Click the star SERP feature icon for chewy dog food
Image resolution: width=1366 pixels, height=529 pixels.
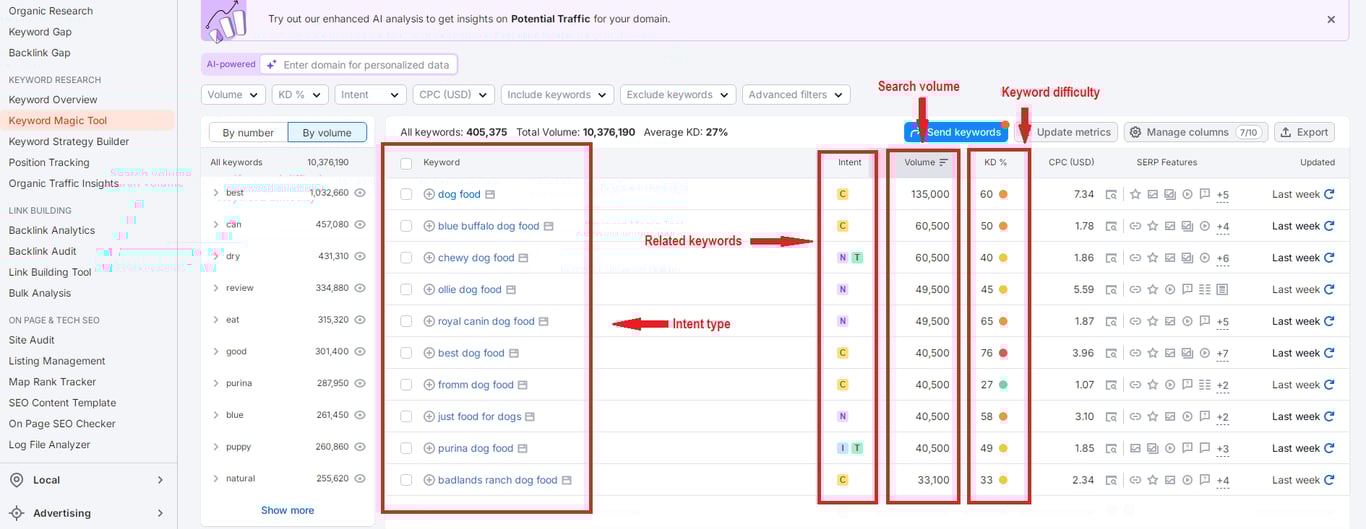1153,258
